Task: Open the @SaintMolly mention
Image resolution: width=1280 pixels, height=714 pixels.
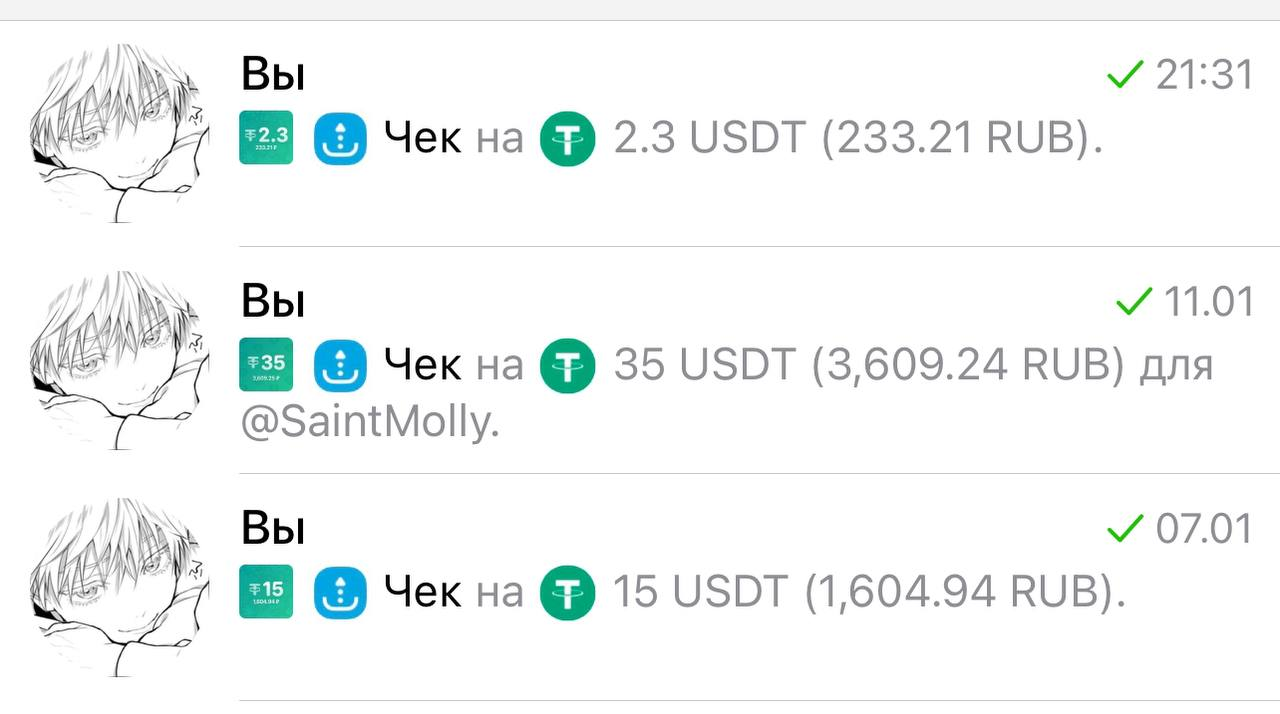Action: [369, 424]
